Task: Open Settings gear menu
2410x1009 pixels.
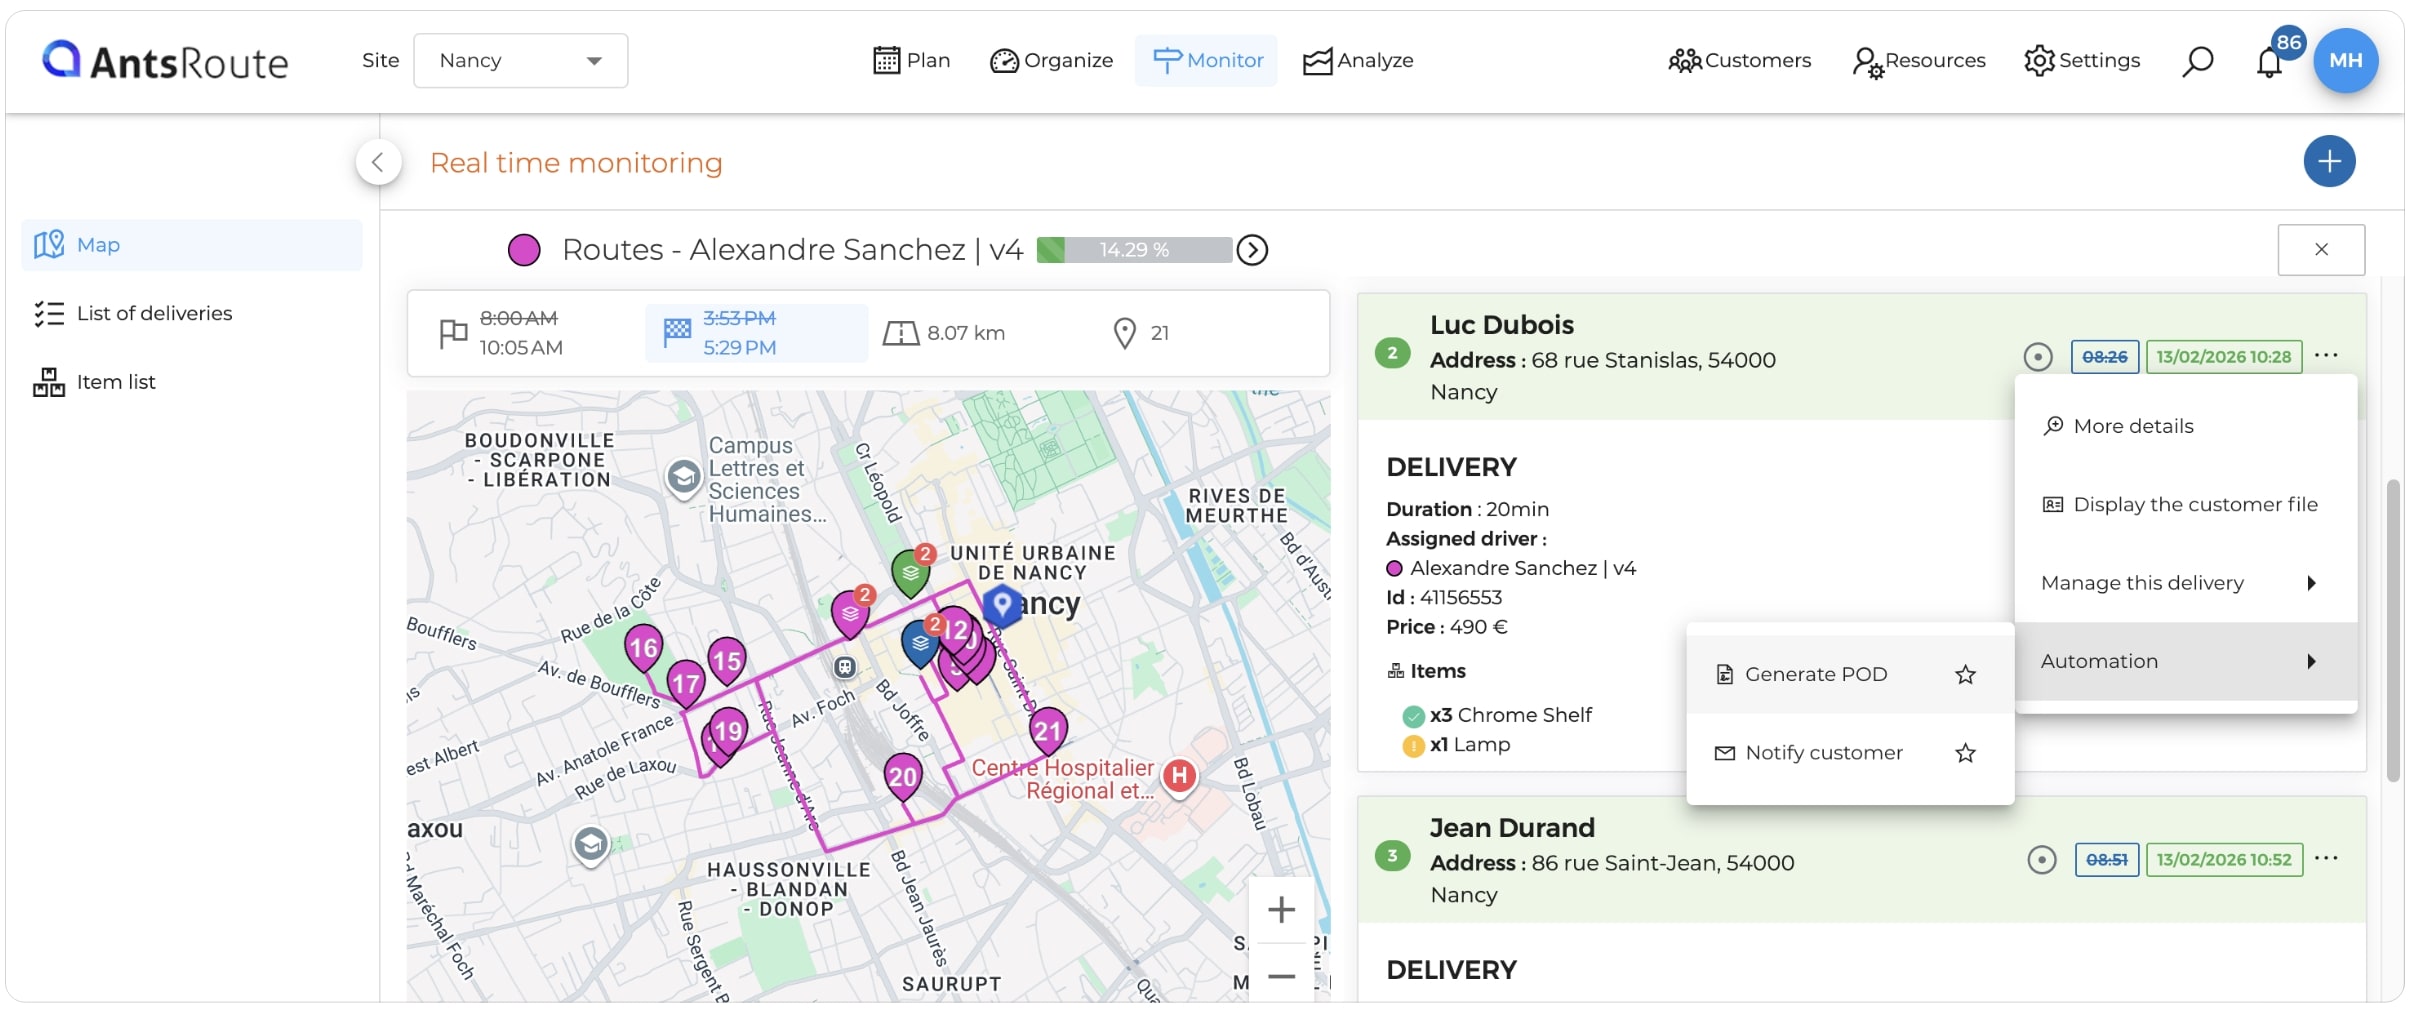Action: pyautogui.click(x=2082, y=60)
